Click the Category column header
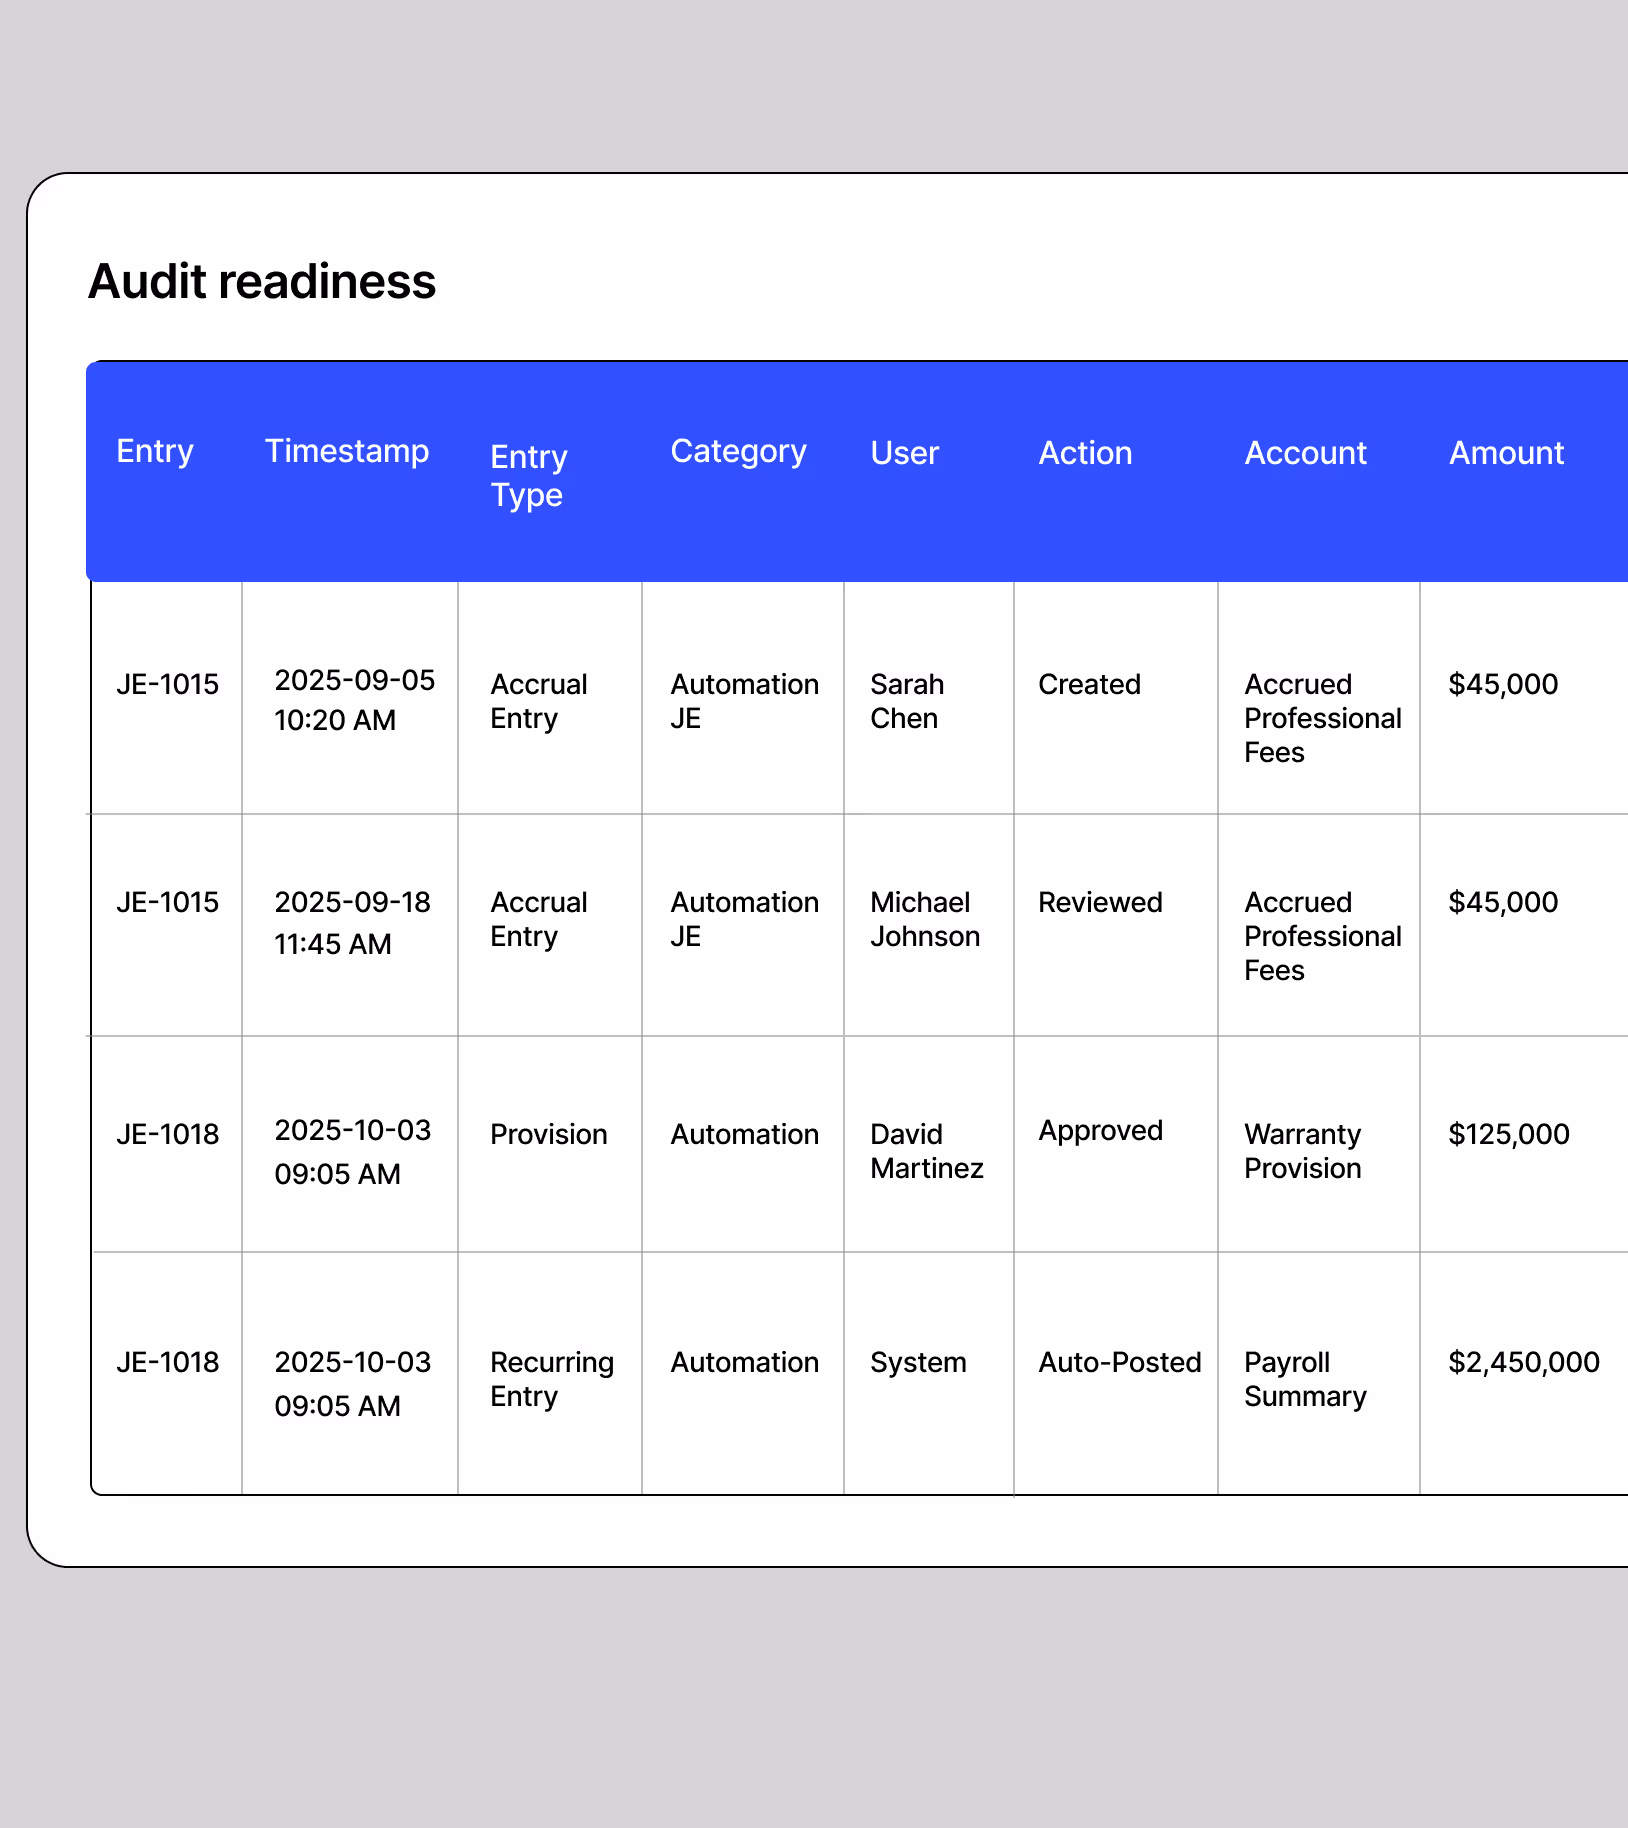This screenshot has height=1828, width=1628. 738,451
